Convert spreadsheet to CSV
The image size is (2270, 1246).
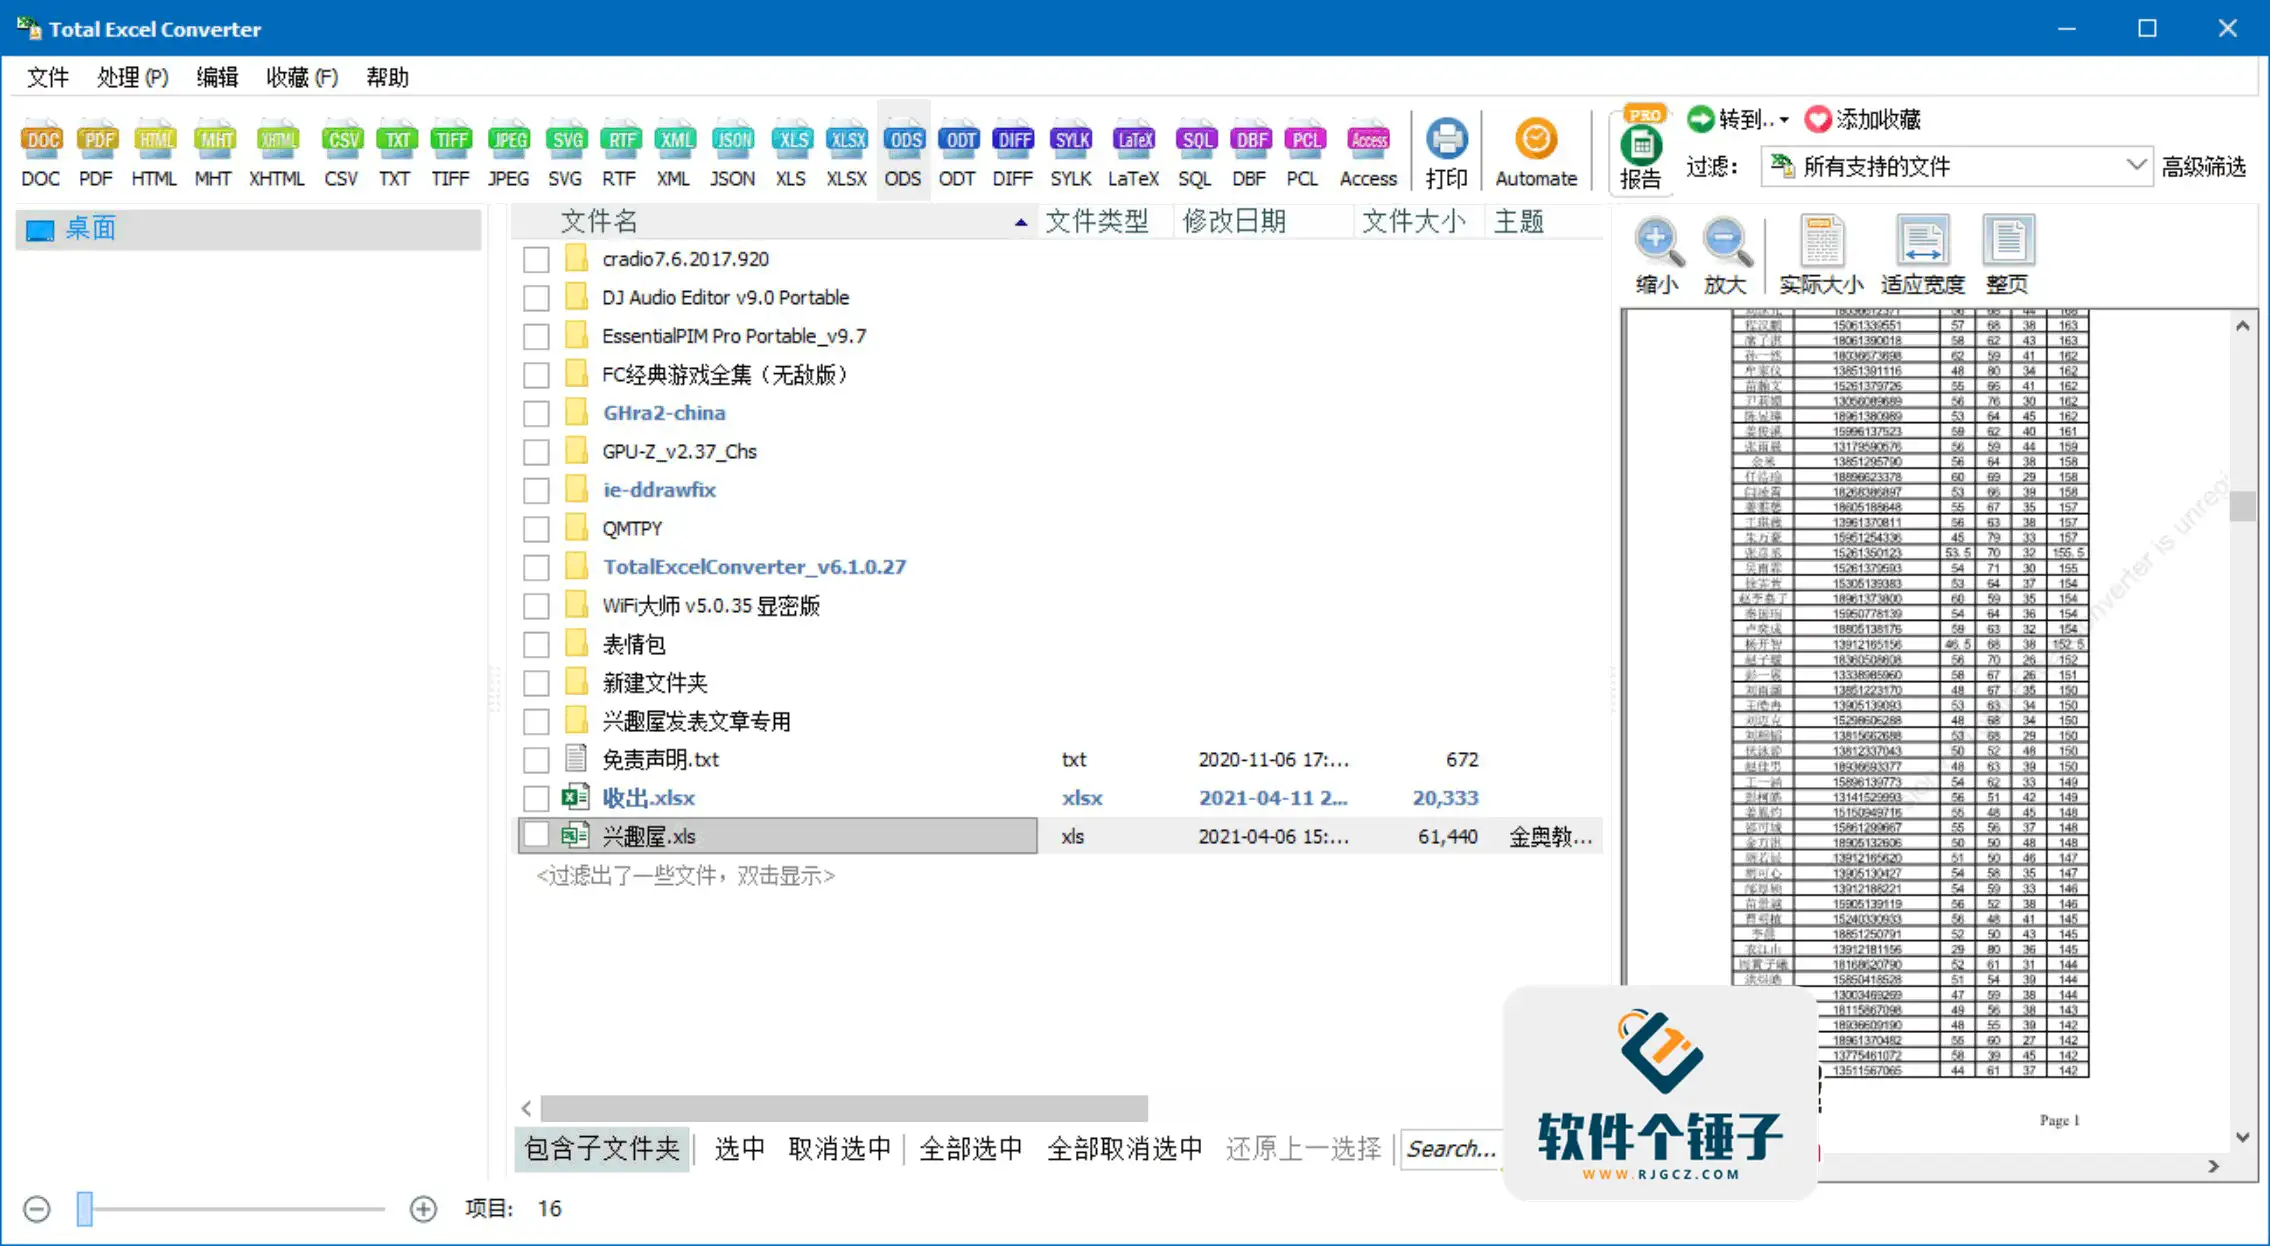(341, 153)
